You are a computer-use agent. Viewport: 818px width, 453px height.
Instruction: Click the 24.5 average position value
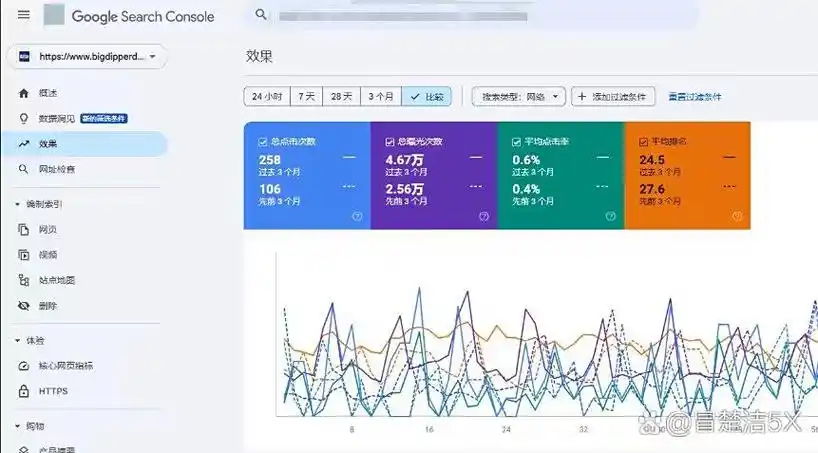tap(652, 160)
